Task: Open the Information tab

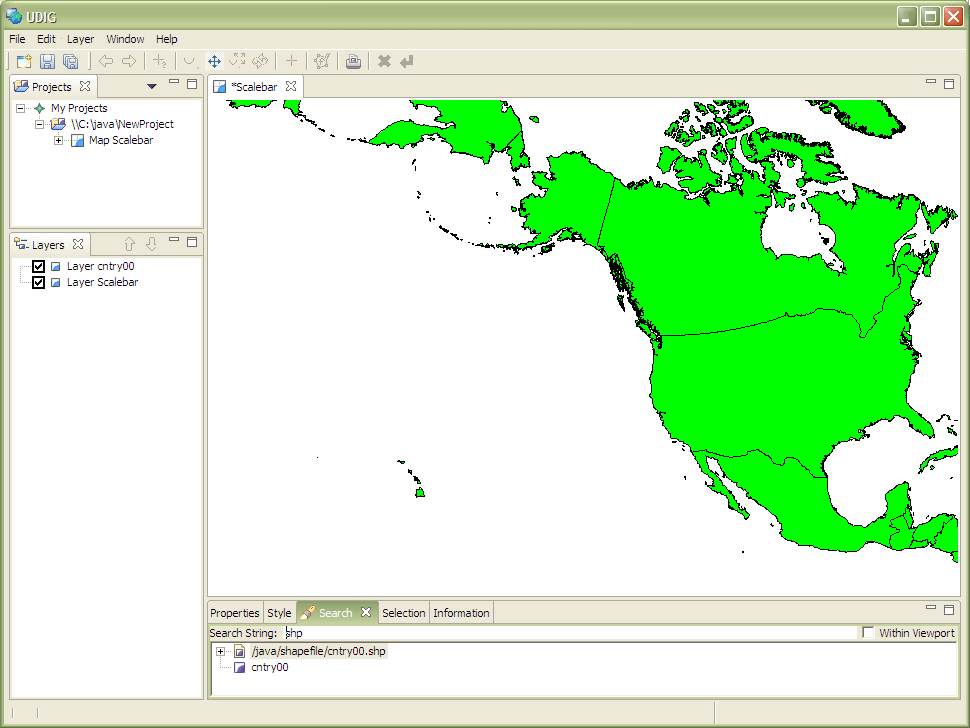Action: pyautogui.click(x=461, y=613)
